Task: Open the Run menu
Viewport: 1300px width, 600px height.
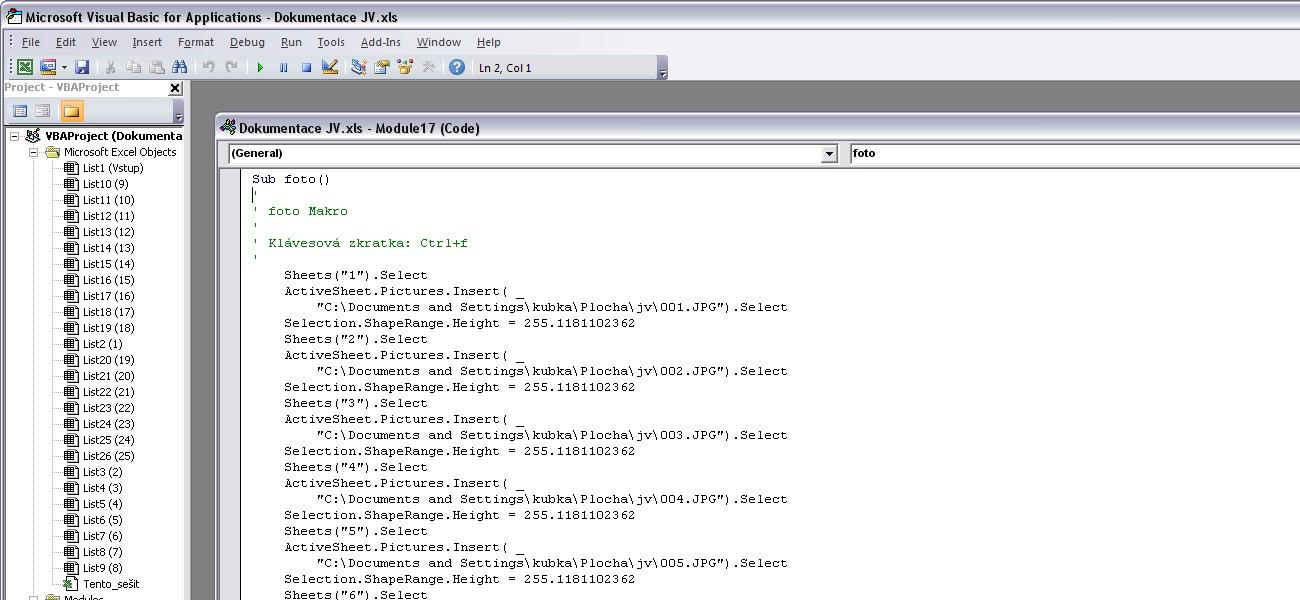Action: tap(291, 42)
